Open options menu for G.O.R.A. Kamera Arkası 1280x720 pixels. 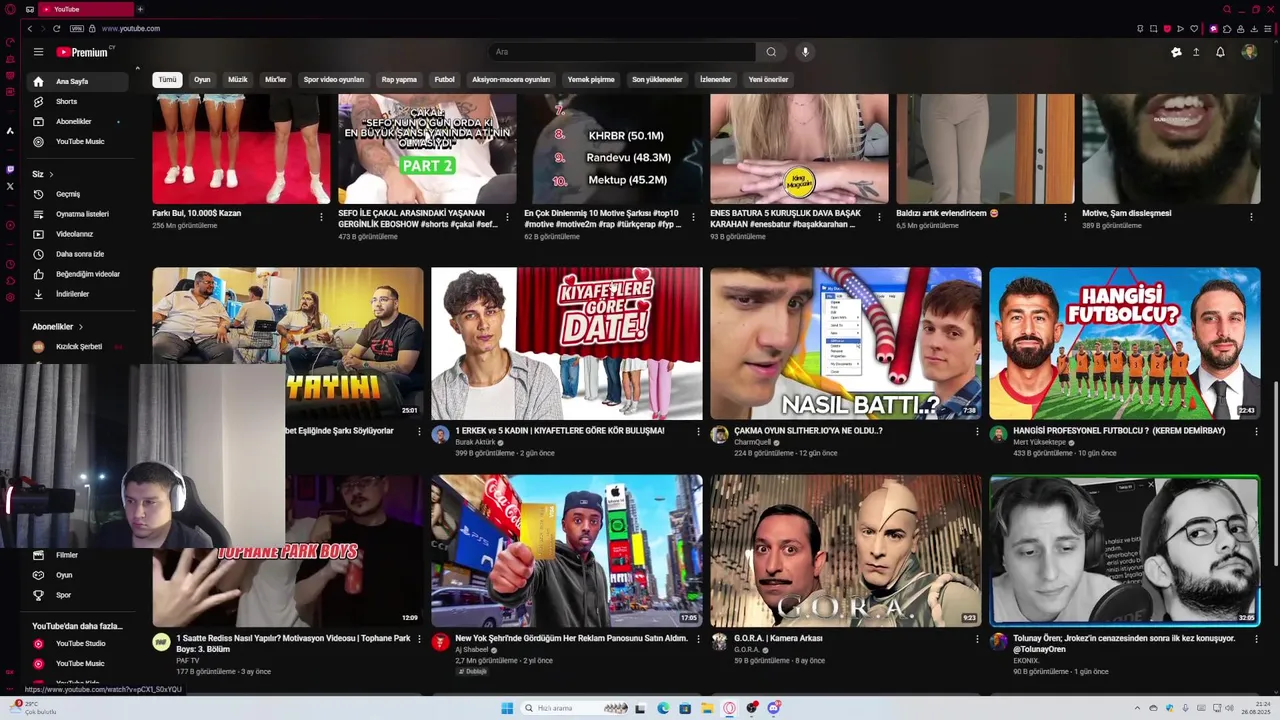pos(977,639)
